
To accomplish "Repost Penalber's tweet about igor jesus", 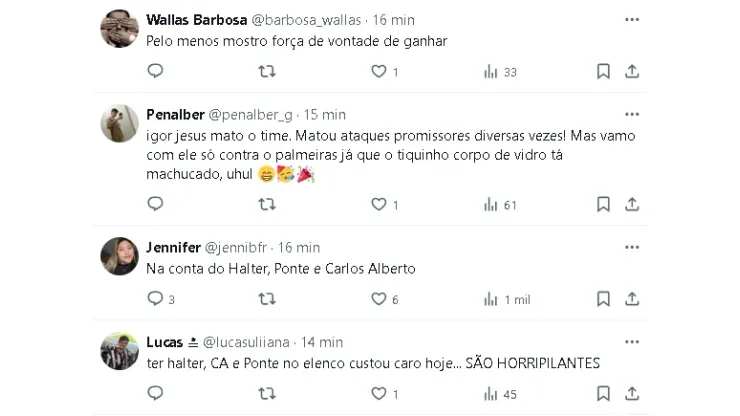I will click(x=267, y=204).
